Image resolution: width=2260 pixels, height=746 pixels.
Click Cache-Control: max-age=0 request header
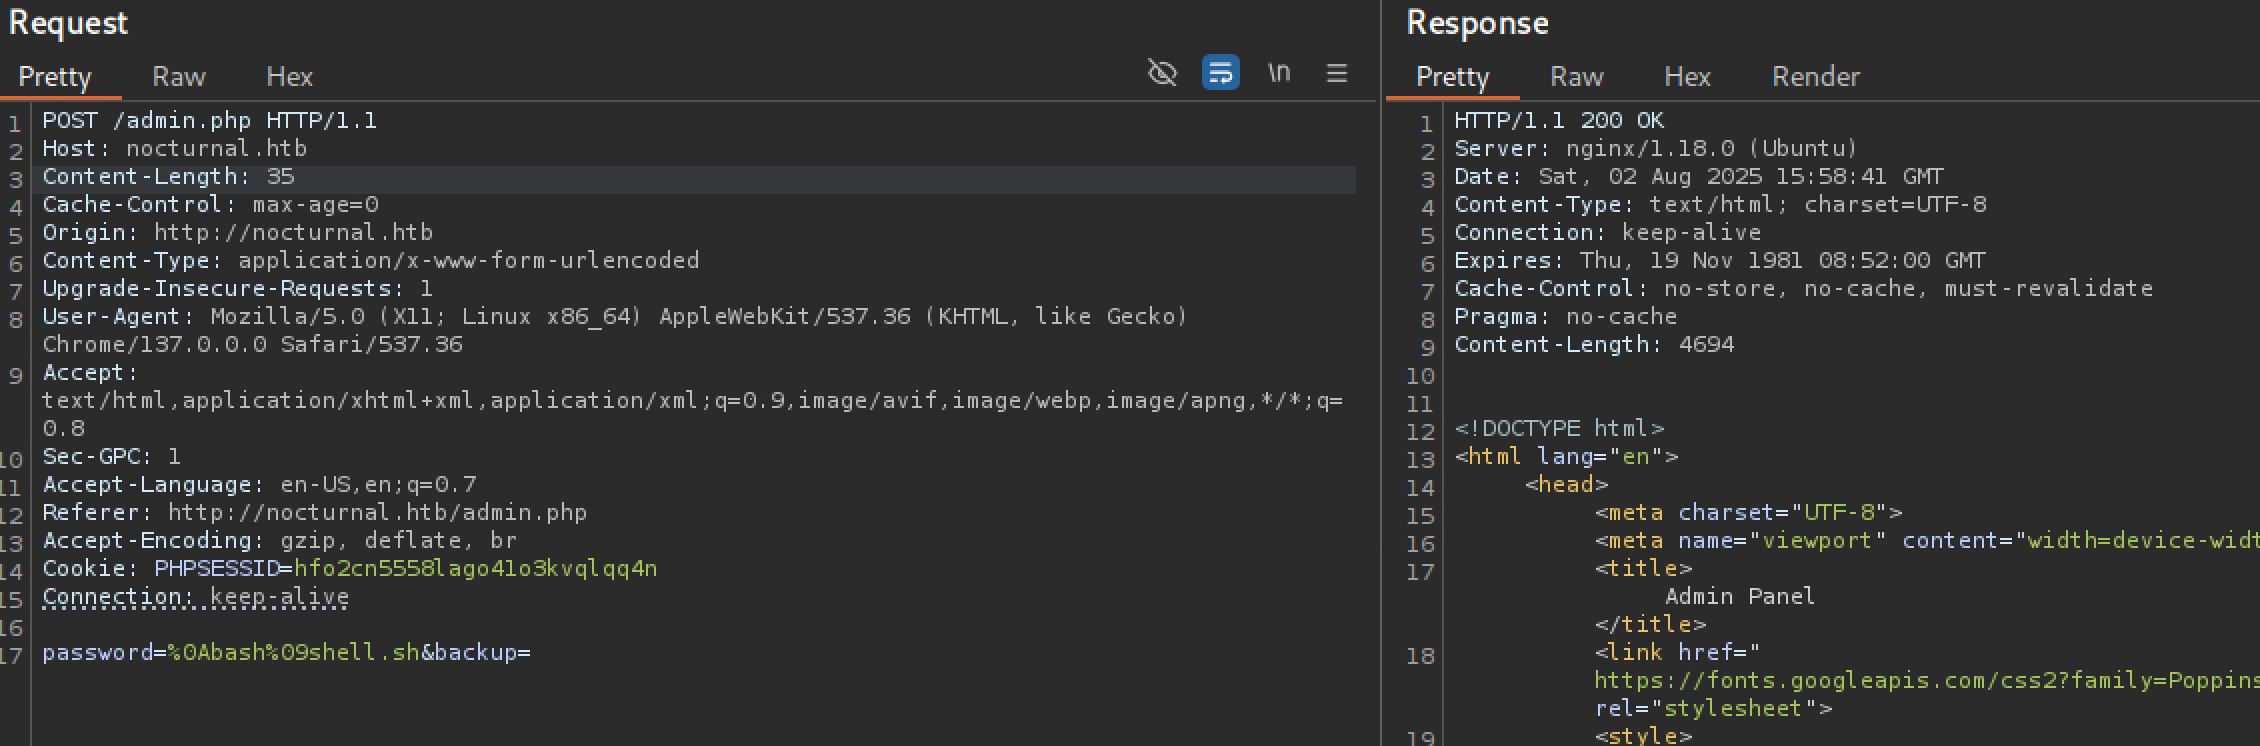coord(210,205)
